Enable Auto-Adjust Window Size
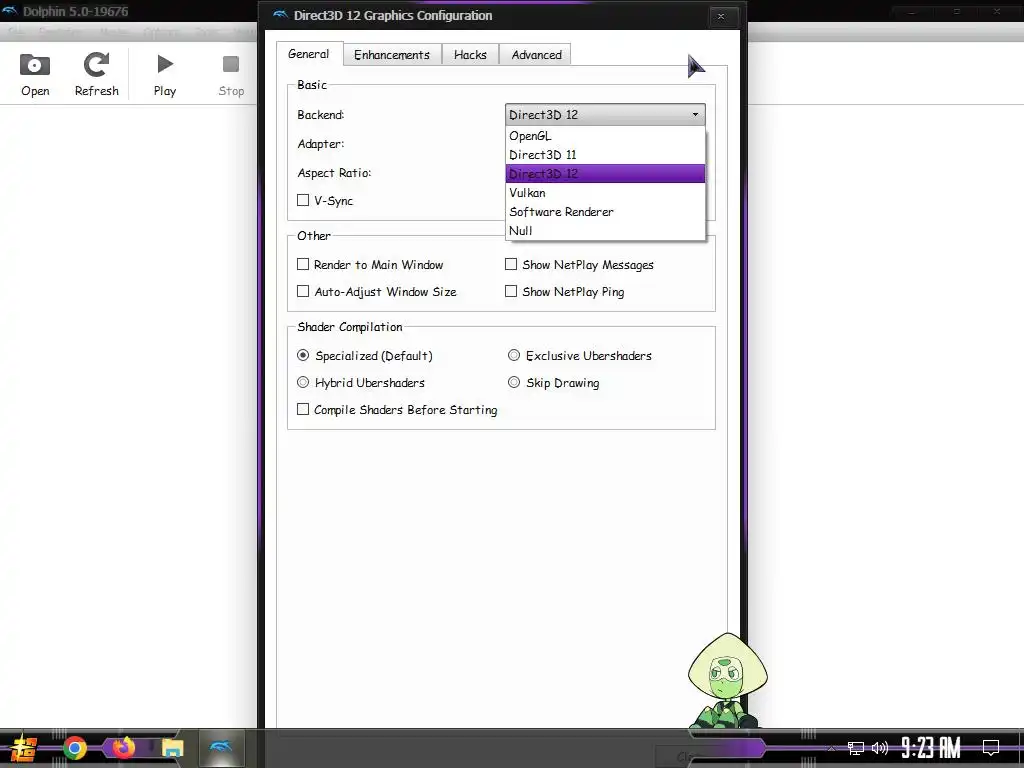 pos(303,291)
